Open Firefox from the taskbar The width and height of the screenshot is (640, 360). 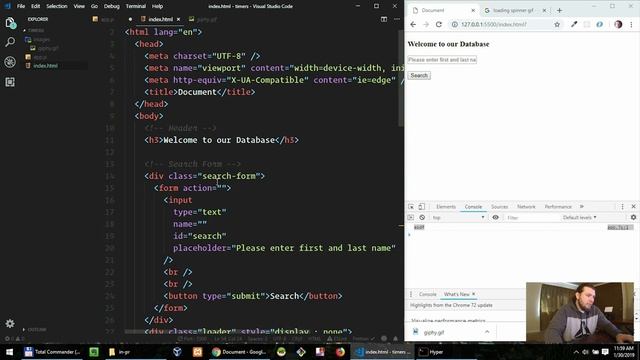[340, 352]
